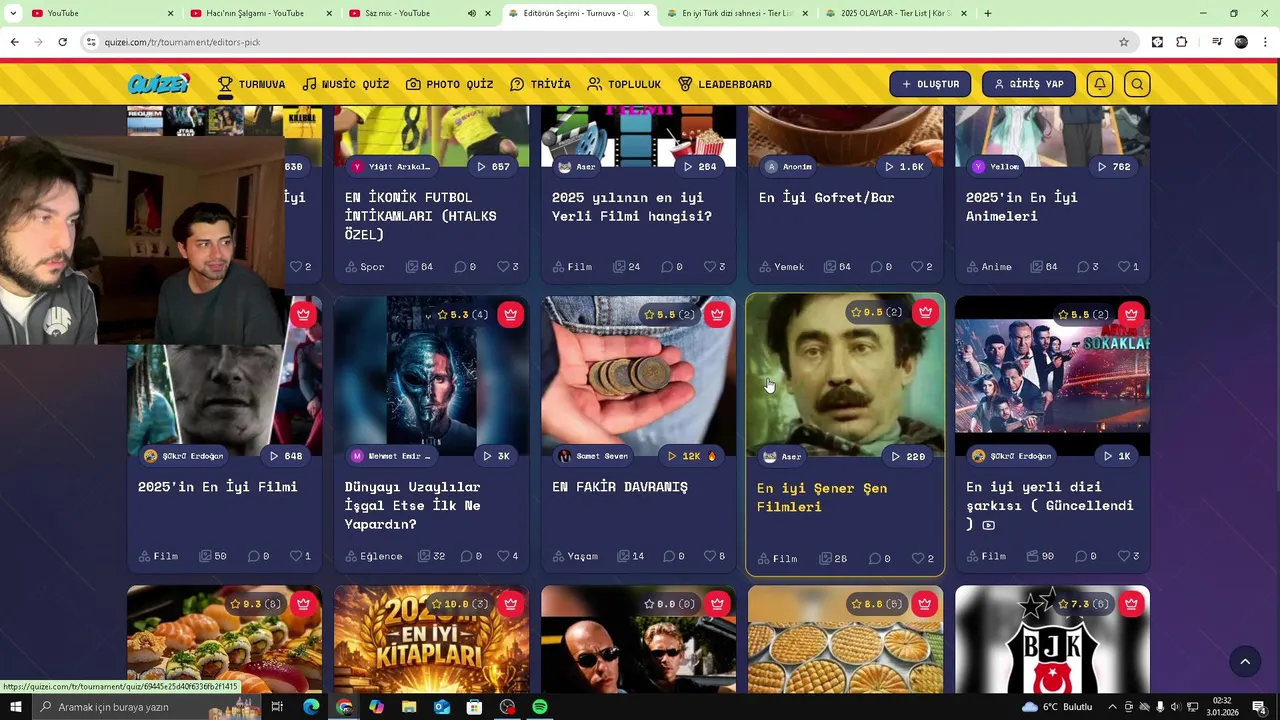Open the Leaderboard menu item
Screen dimensions: 1280x720
coord(725,84)
